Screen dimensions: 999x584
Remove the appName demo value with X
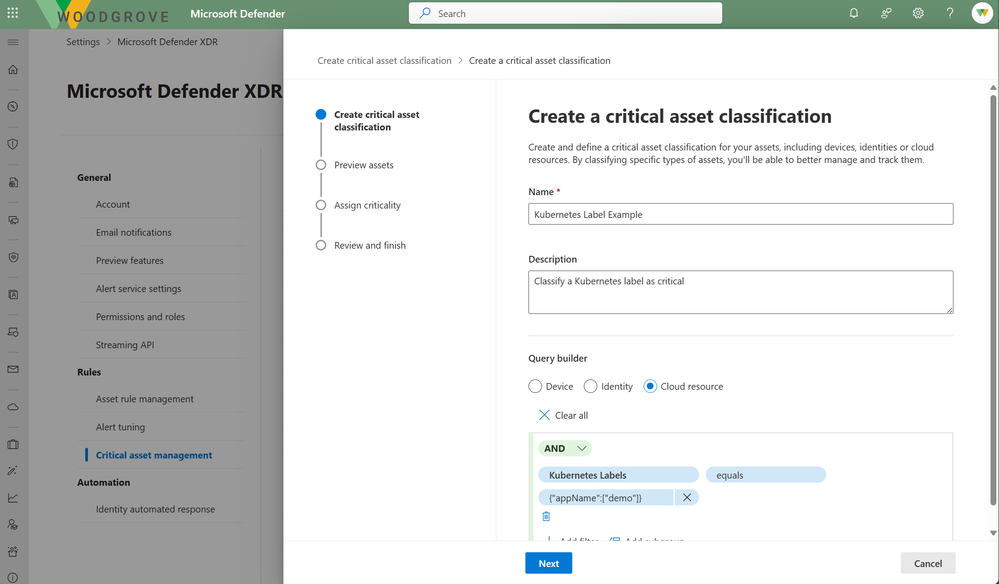click(687, 497)
